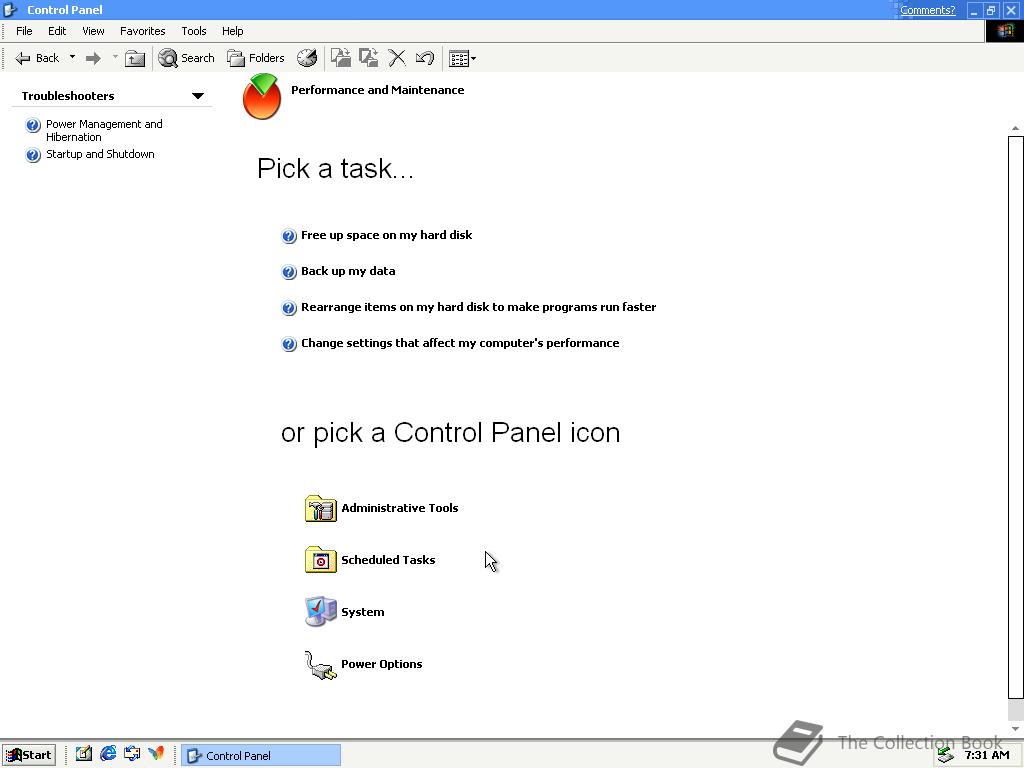The image size is (1024, 768).
Task: Open the Power Options plug icon
Action: 321,665
